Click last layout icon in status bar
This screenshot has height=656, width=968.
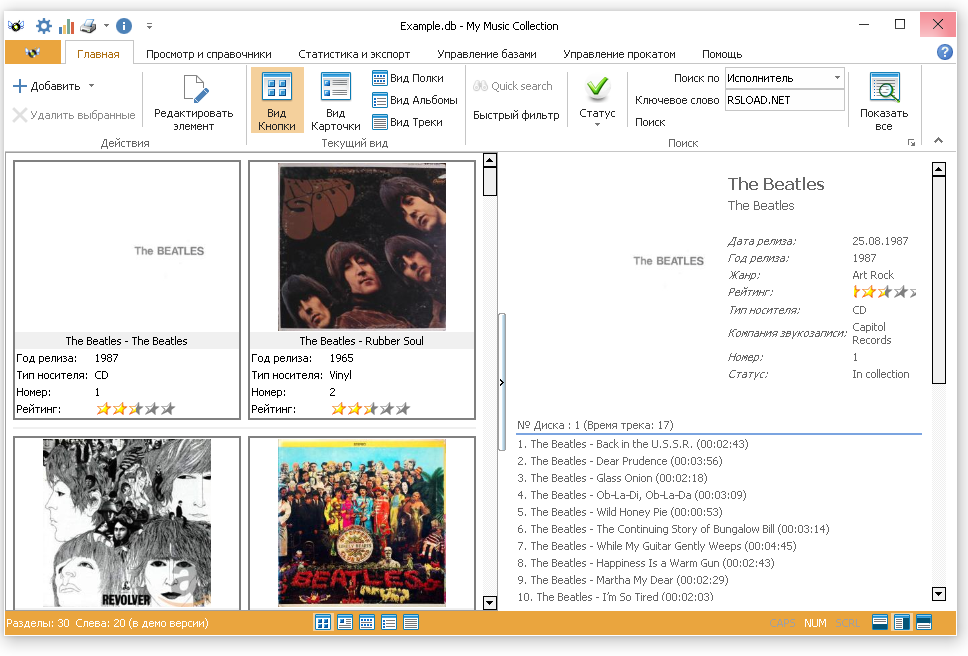click(x=924, y=622)
